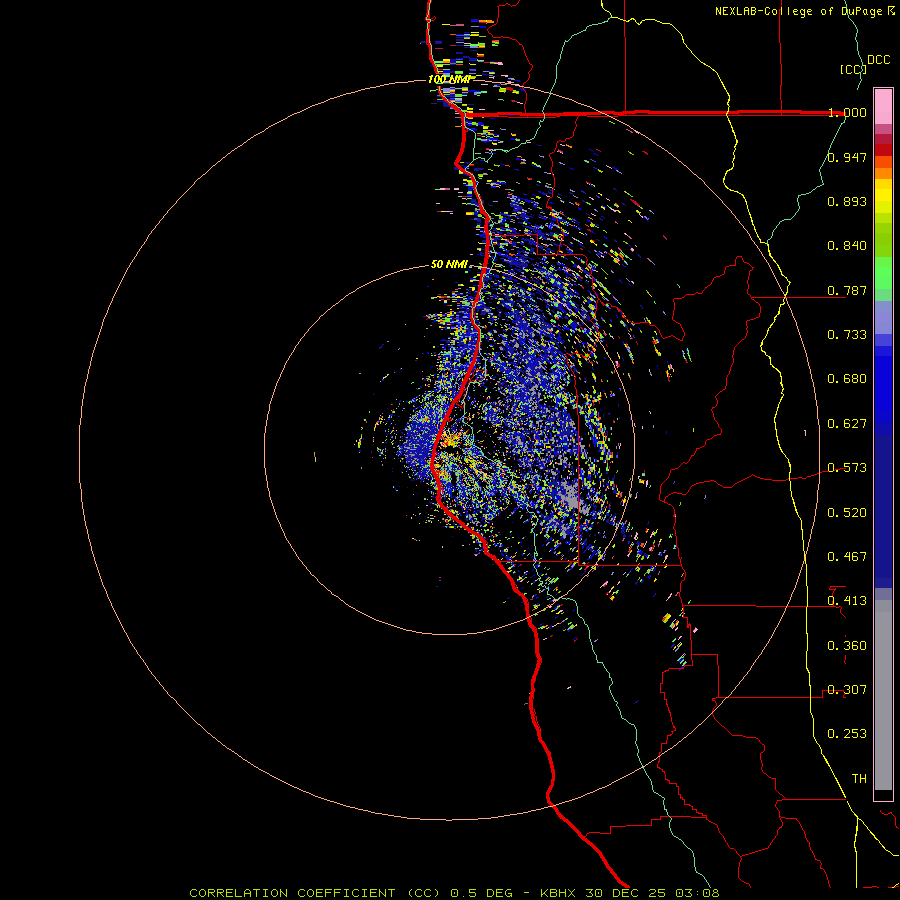Pick the dark red legend swatch
The width and height of the screenshot is (900, 900).
883,150
